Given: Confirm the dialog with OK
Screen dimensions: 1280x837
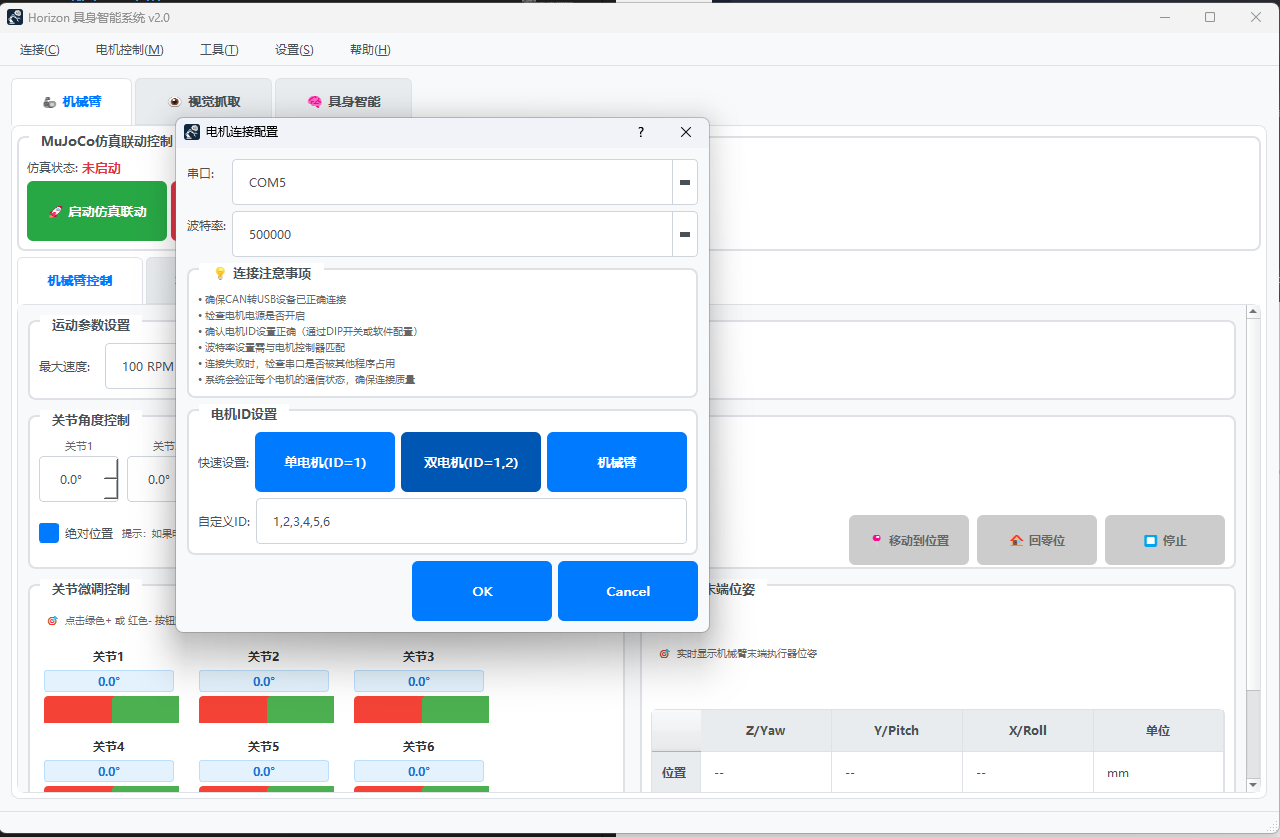Looking at the screenshot, I should pos(482,591).
